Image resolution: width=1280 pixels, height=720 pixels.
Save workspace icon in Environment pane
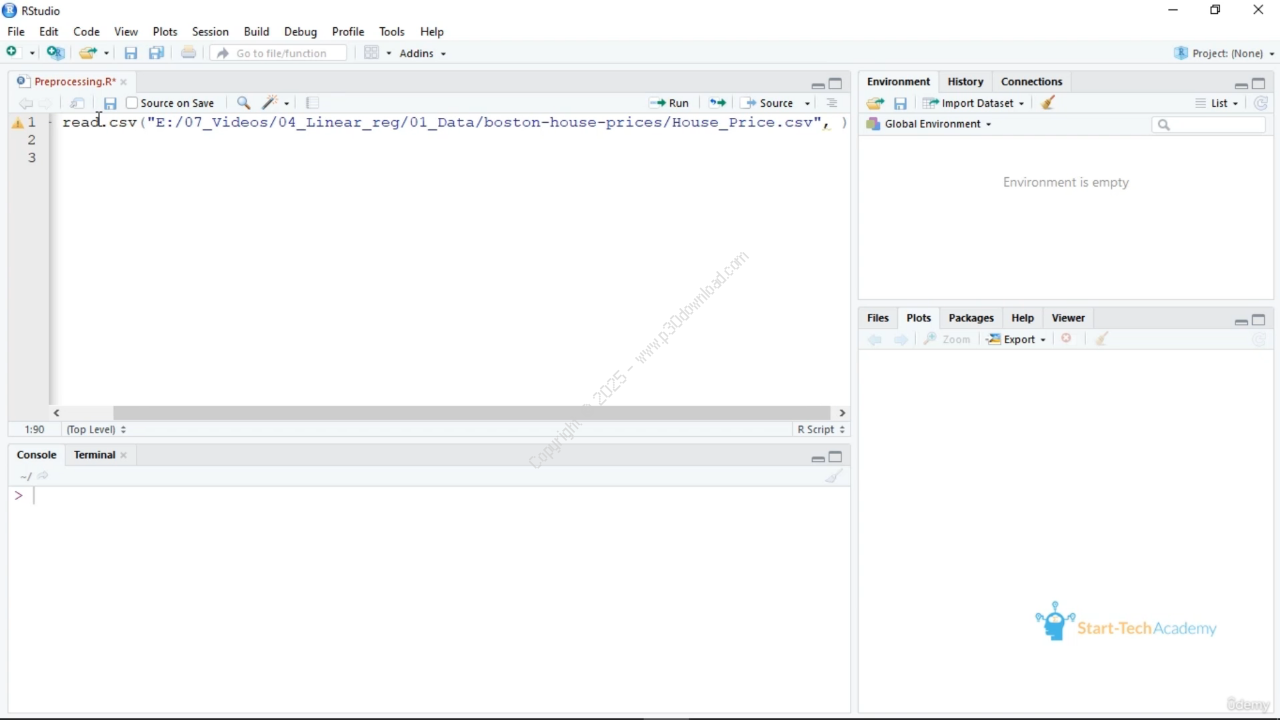pyautogui.click(x=901, y=103)
